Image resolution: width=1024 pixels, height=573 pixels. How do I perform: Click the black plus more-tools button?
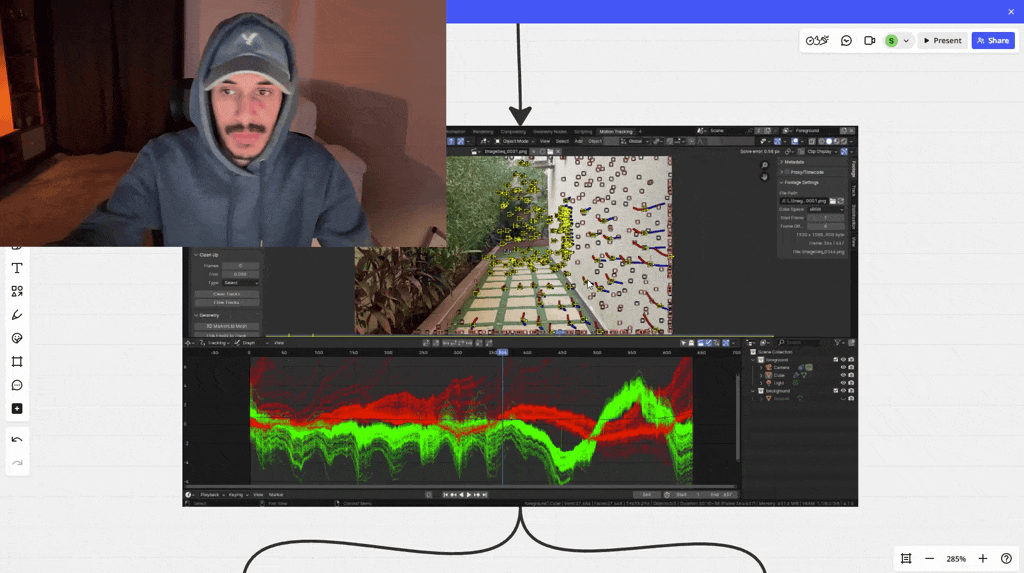pos(17,409)
